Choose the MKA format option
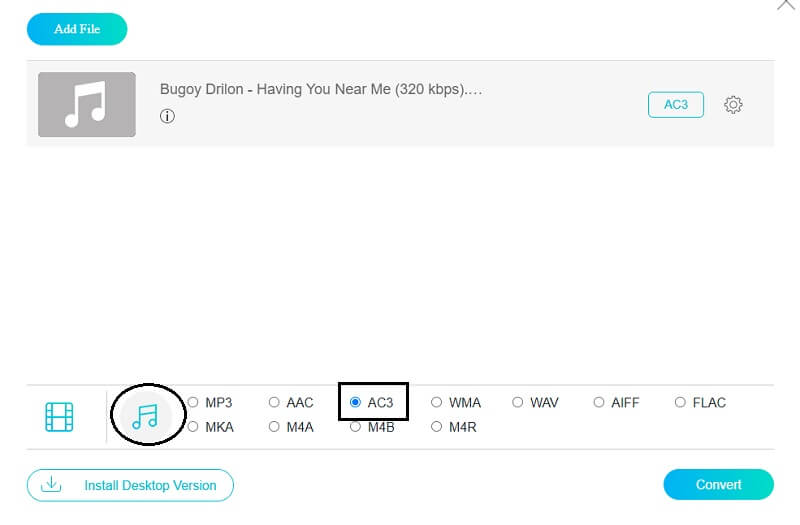The image size is (800, 525). [x=193, y=427]
